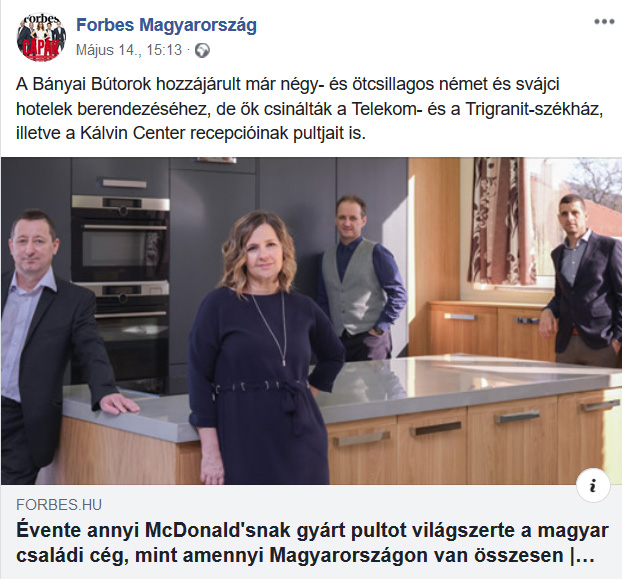
Task: Click the grey link preview footer area
Action: 311,531
